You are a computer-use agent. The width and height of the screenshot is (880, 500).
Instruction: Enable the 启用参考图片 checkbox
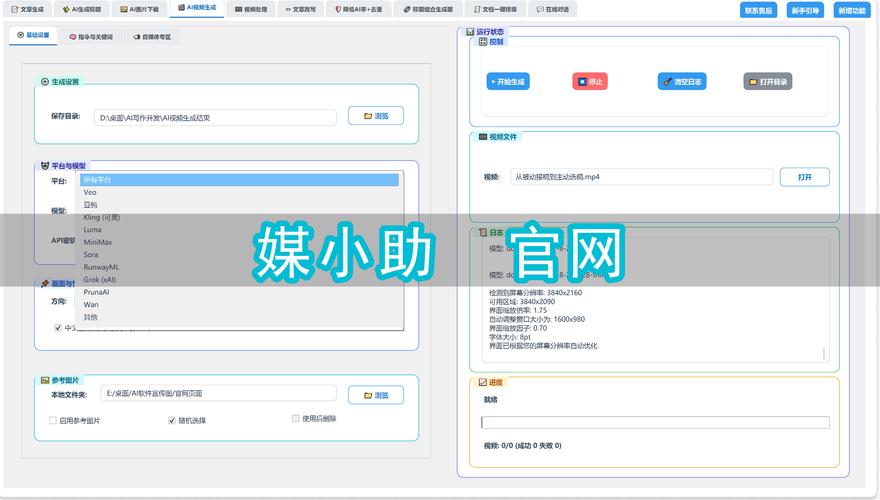click(x=53, y=421)
